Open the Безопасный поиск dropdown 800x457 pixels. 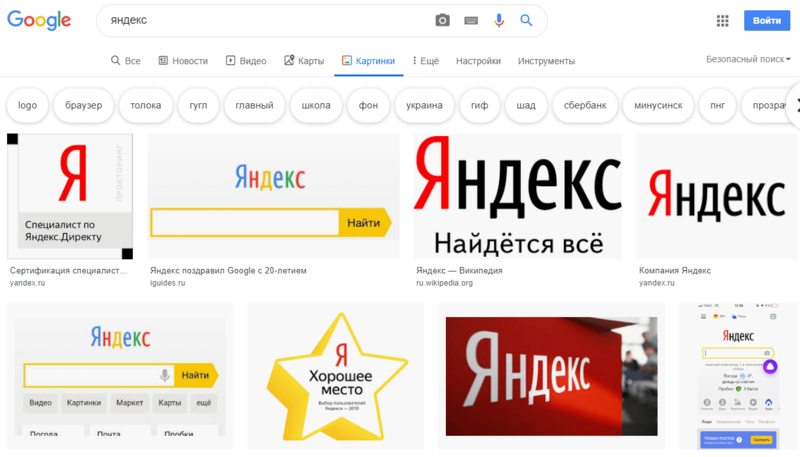(748, 59)
